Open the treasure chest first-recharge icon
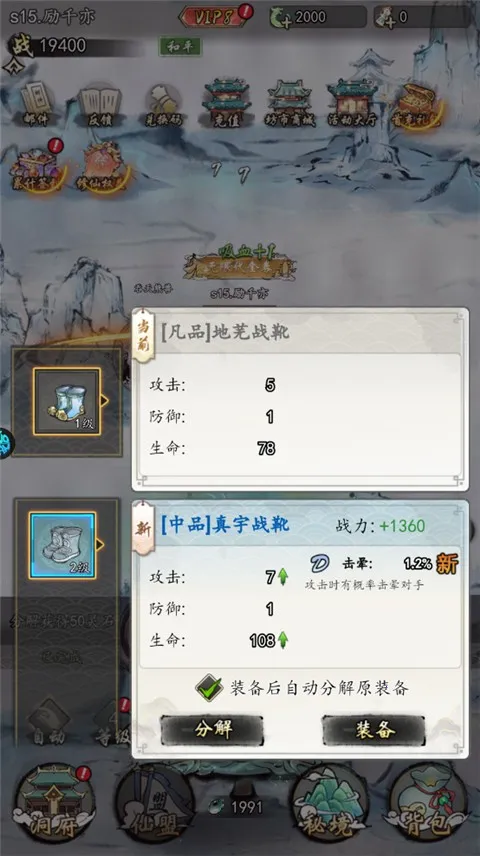480x856 pixels. pos(416,105)
